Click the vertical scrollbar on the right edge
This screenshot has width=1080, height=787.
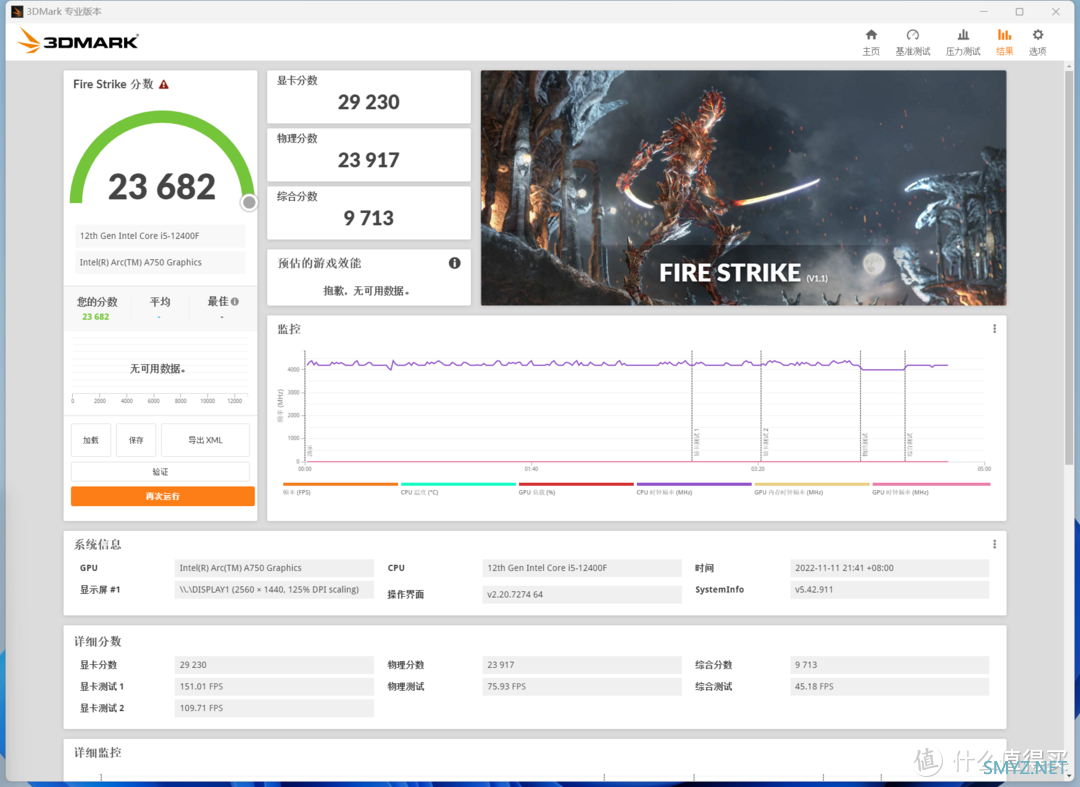[1069, 269]
